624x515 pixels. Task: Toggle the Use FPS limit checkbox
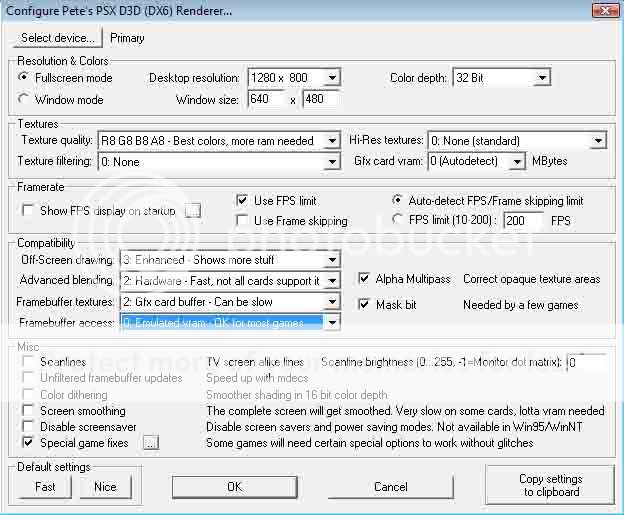242,200
